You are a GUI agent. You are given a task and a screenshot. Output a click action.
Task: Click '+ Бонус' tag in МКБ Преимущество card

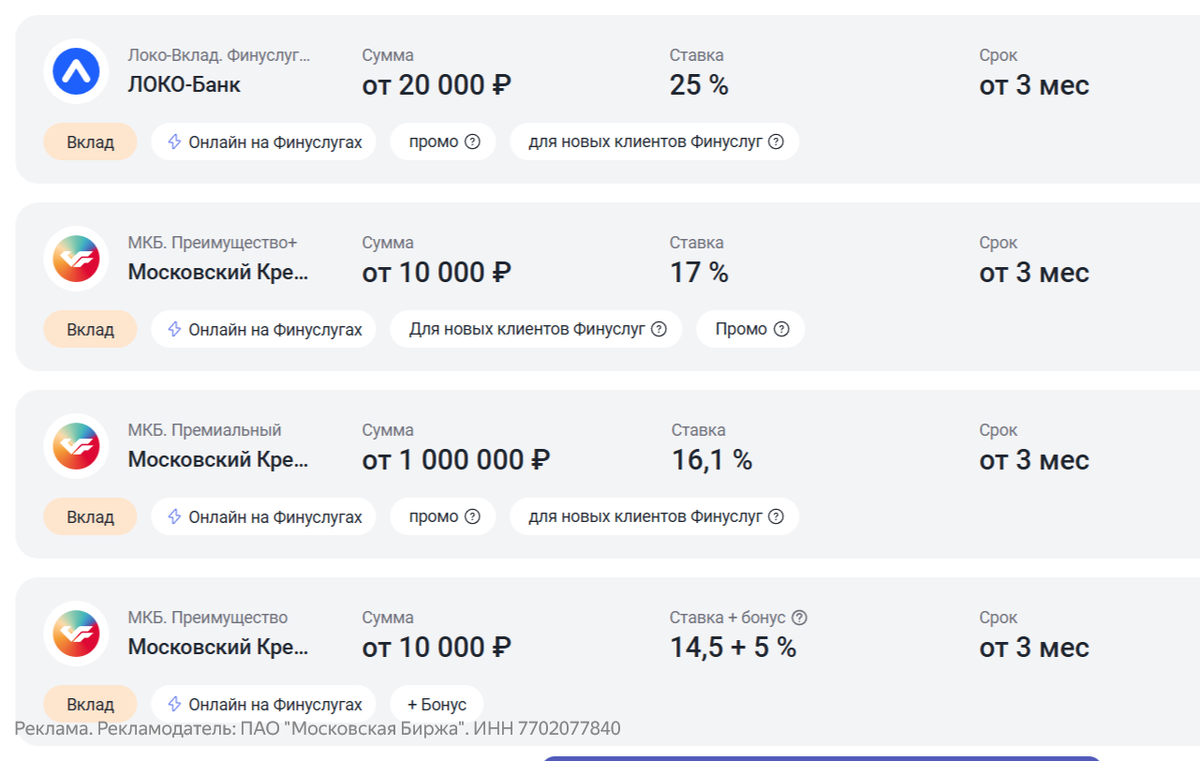pos(436,704)
